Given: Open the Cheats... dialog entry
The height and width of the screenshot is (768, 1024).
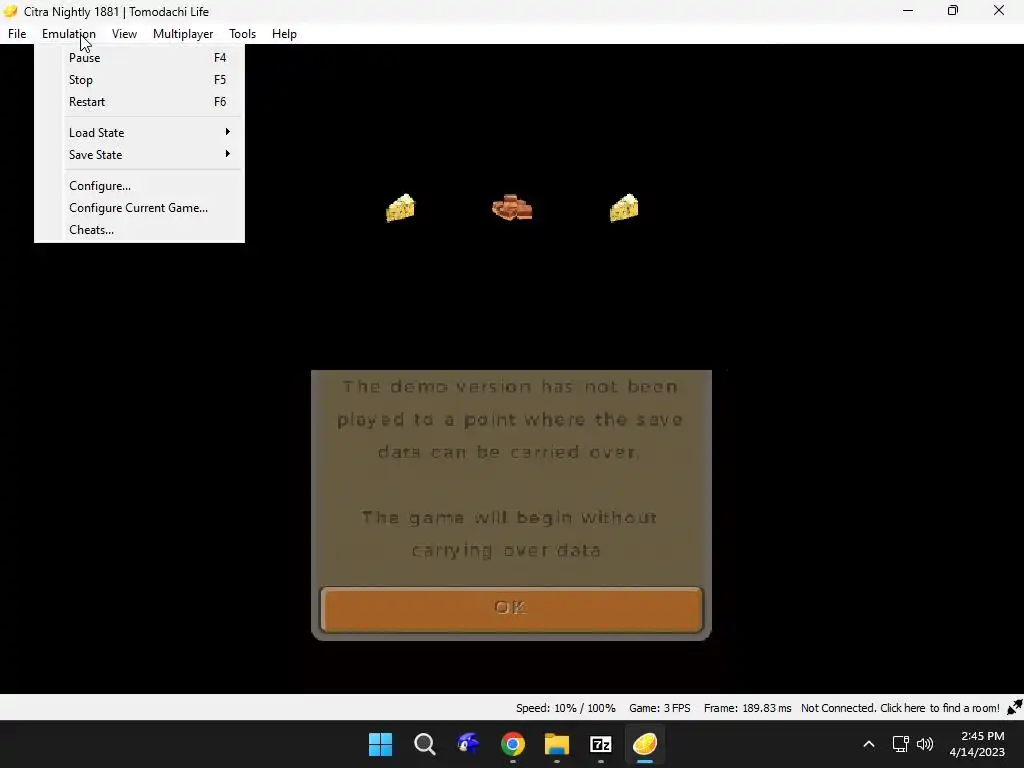Looking at the screenshot, I should pos(139,230).
